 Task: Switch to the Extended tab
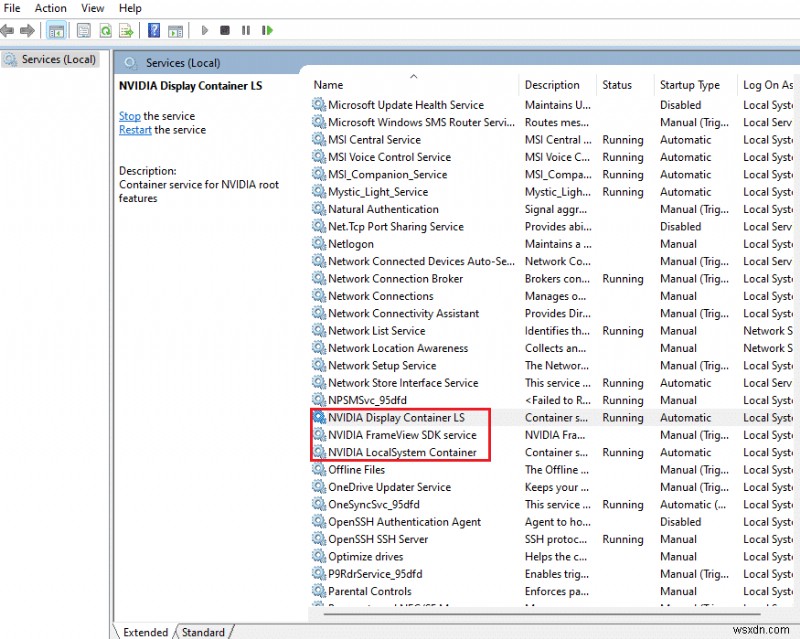pyautogui.click(x=145, y=632)
